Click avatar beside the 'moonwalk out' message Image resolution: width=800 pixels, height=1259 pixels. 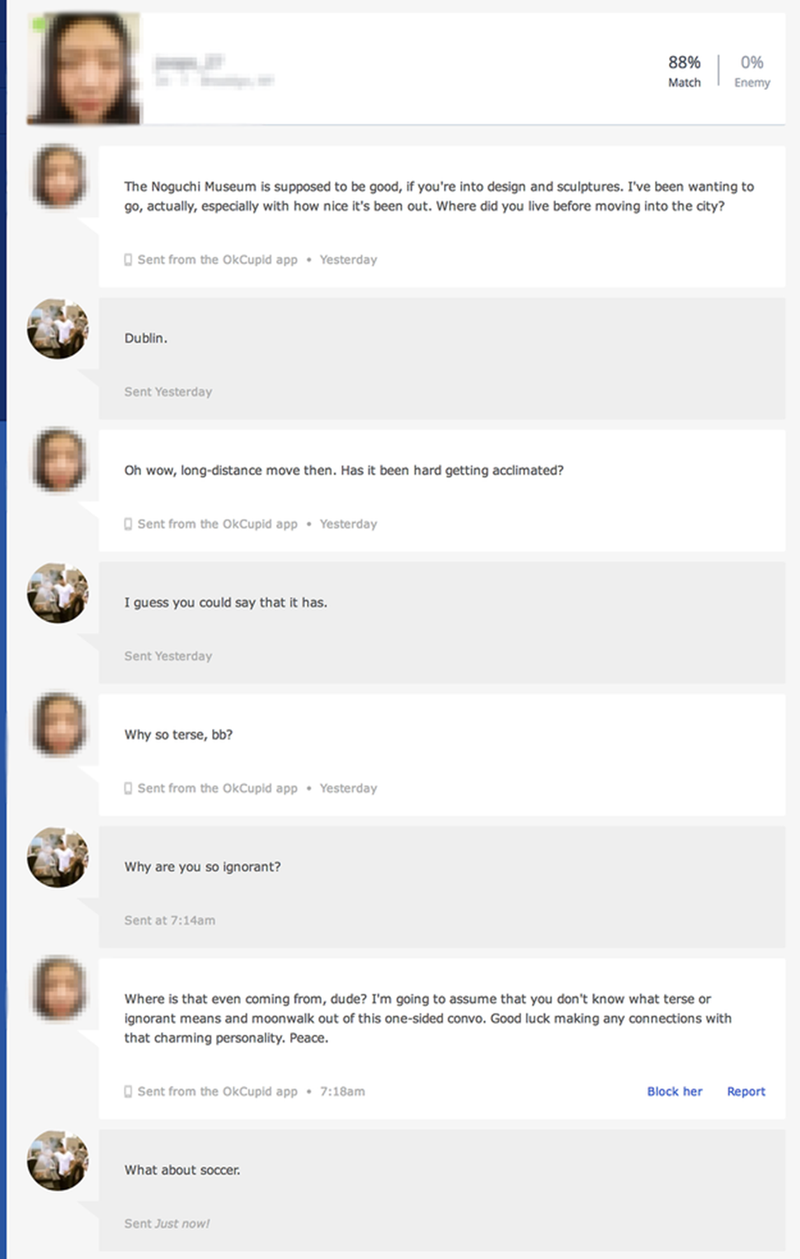pos(58,989)
